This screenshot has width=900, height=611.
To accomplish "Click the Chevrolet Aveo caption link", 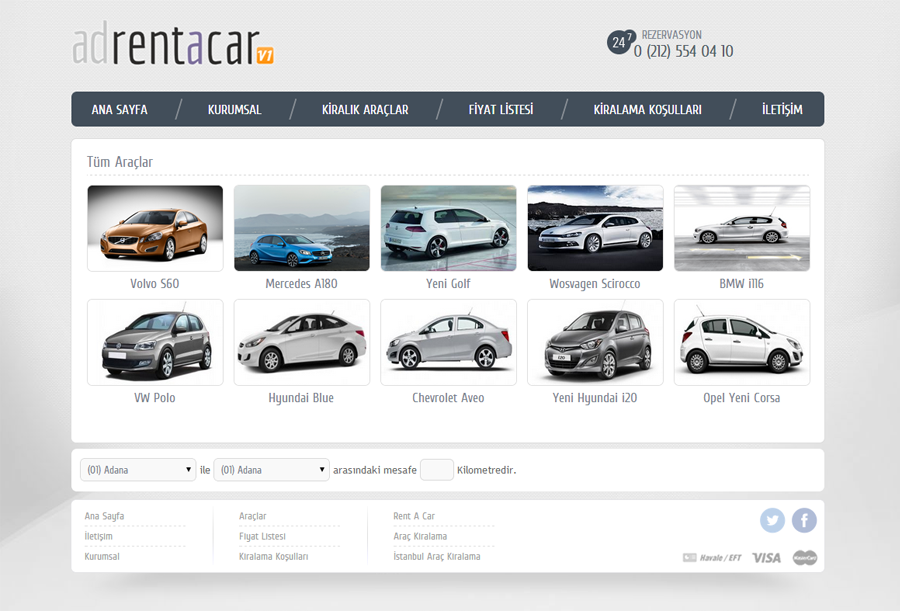I will coord(448,398).
